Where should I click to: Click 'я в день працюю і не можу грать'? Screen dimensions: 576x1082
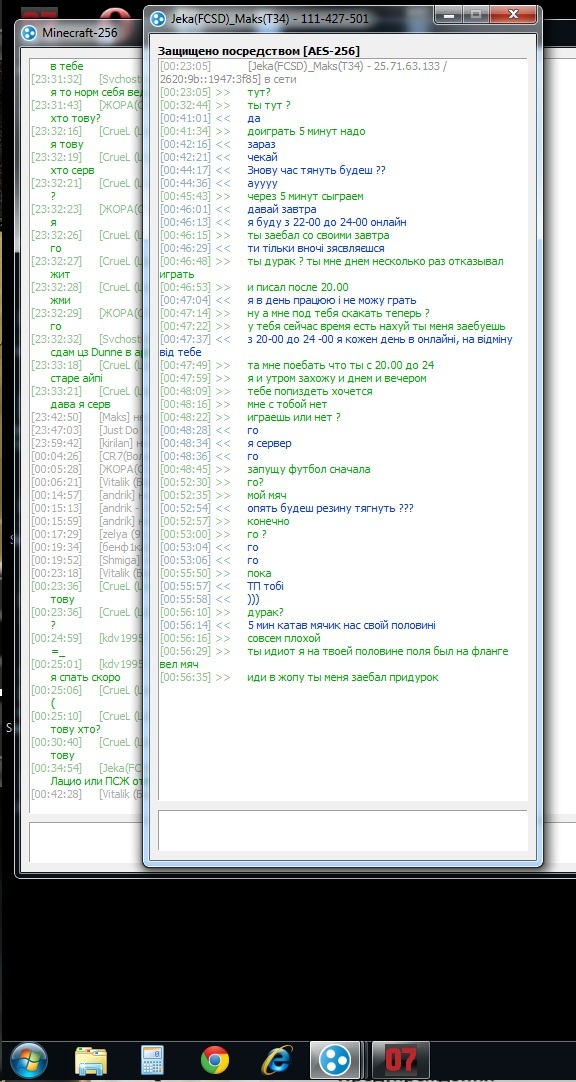[x=332, y=300]
